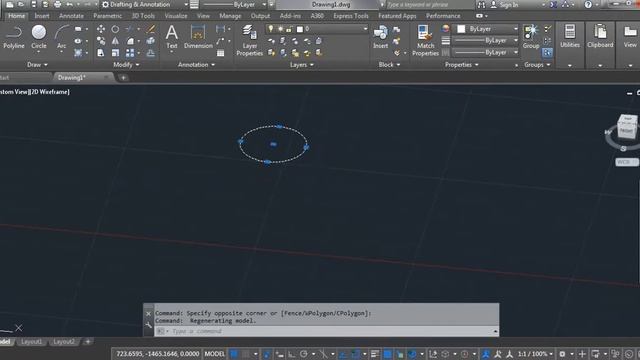Click the Group tool

point(531,37)
